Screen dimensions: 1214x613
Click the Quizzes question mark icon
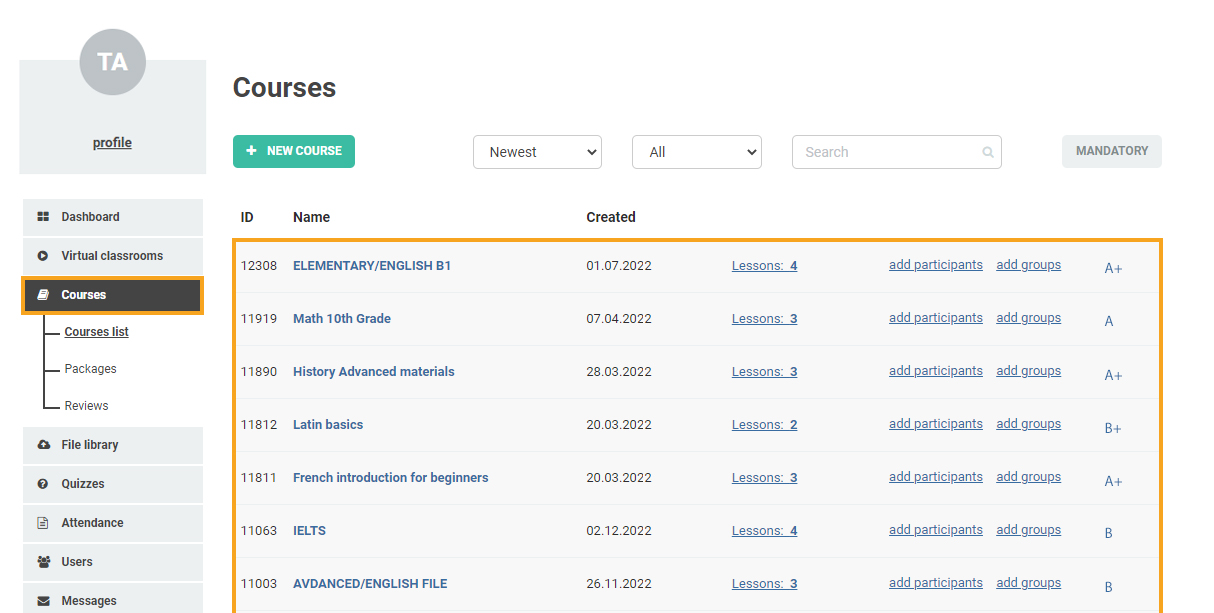pyautogui.click(x=43, y=484)
